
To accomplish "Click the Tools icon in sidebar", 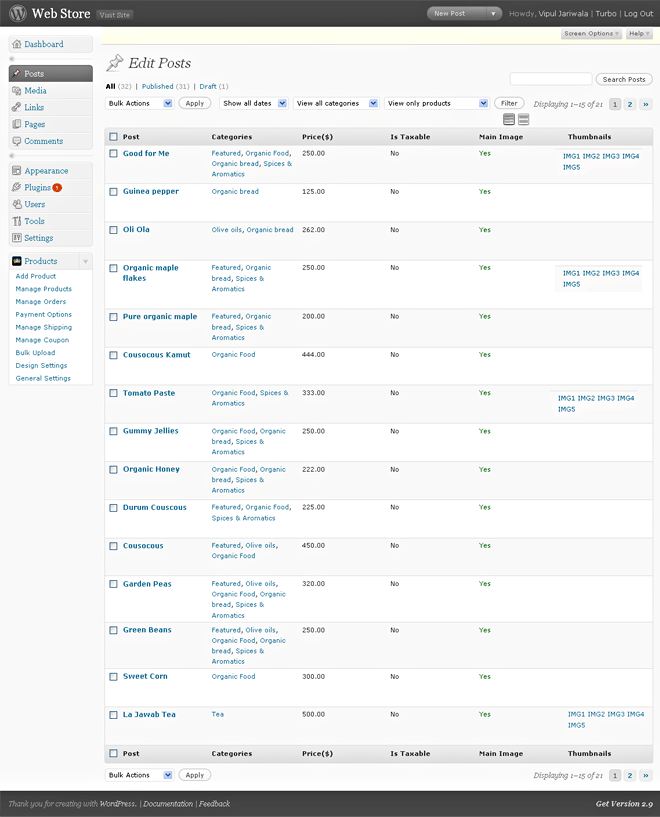I will click(x=17, y=221).
